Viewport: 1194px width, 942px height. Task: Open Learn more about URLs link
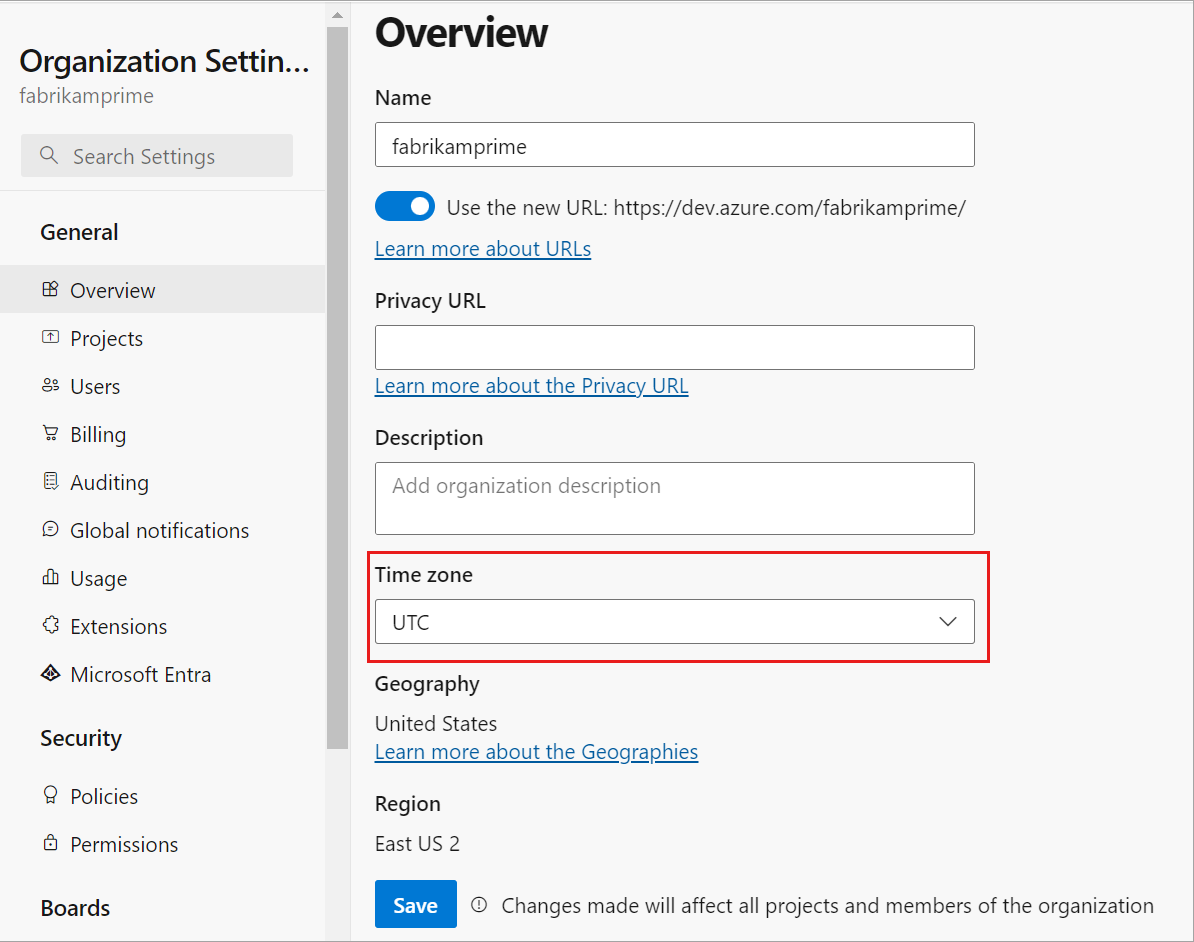(483, 248)
